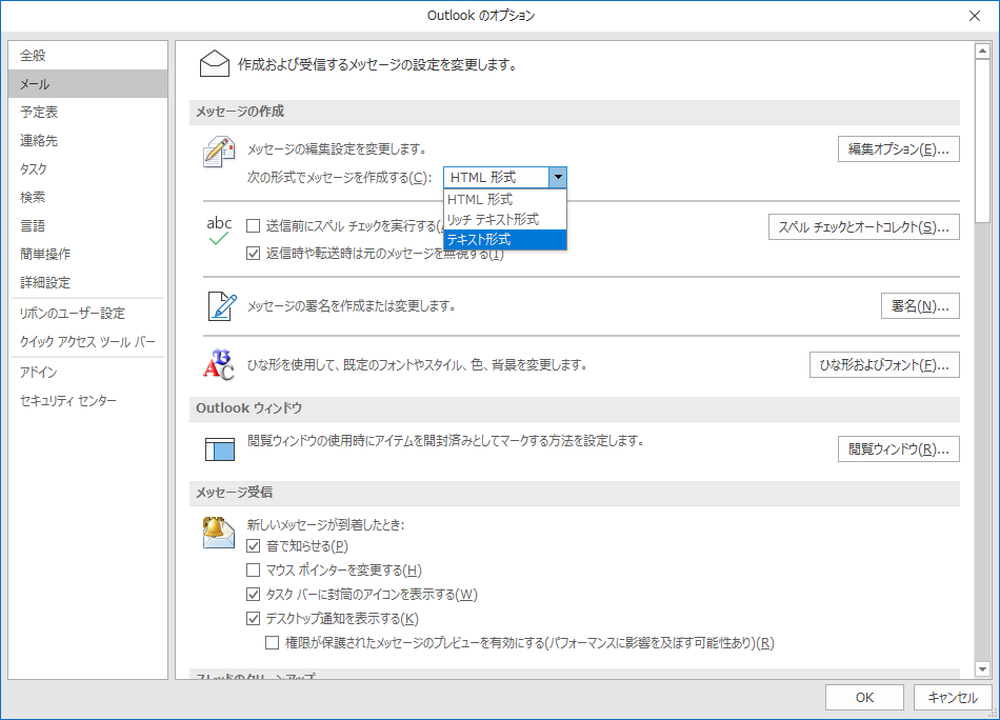Image resolution: width=1000 pixels, height=720 pixels.
Task: Click the stationery and fonts ABC icon
Action: 218,365
